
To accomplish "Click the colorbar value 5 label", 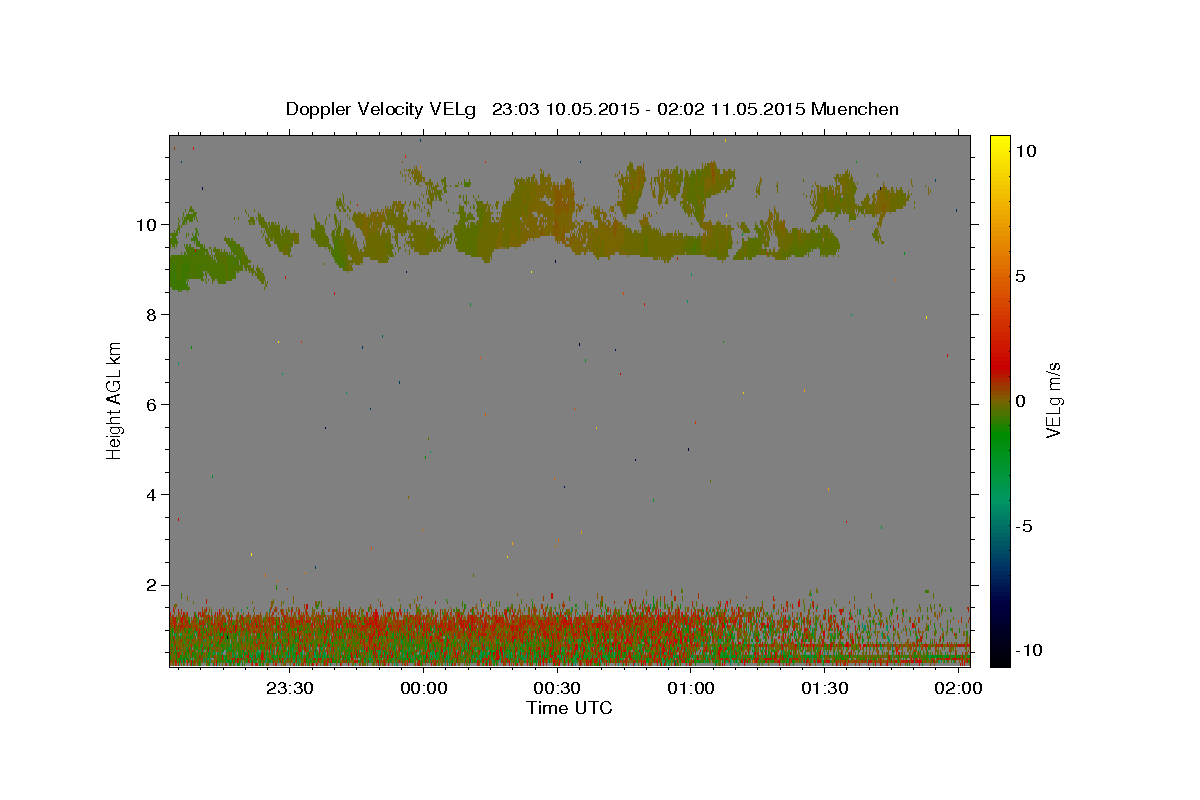I will coord(1021,276).
